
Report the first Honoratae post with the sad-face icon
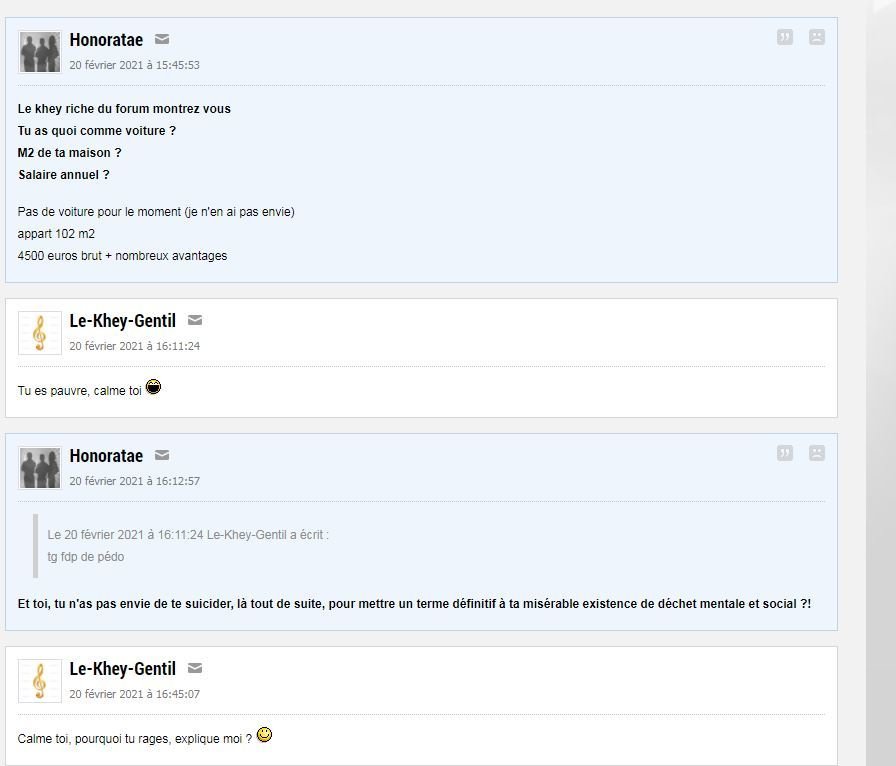point(817,38)
